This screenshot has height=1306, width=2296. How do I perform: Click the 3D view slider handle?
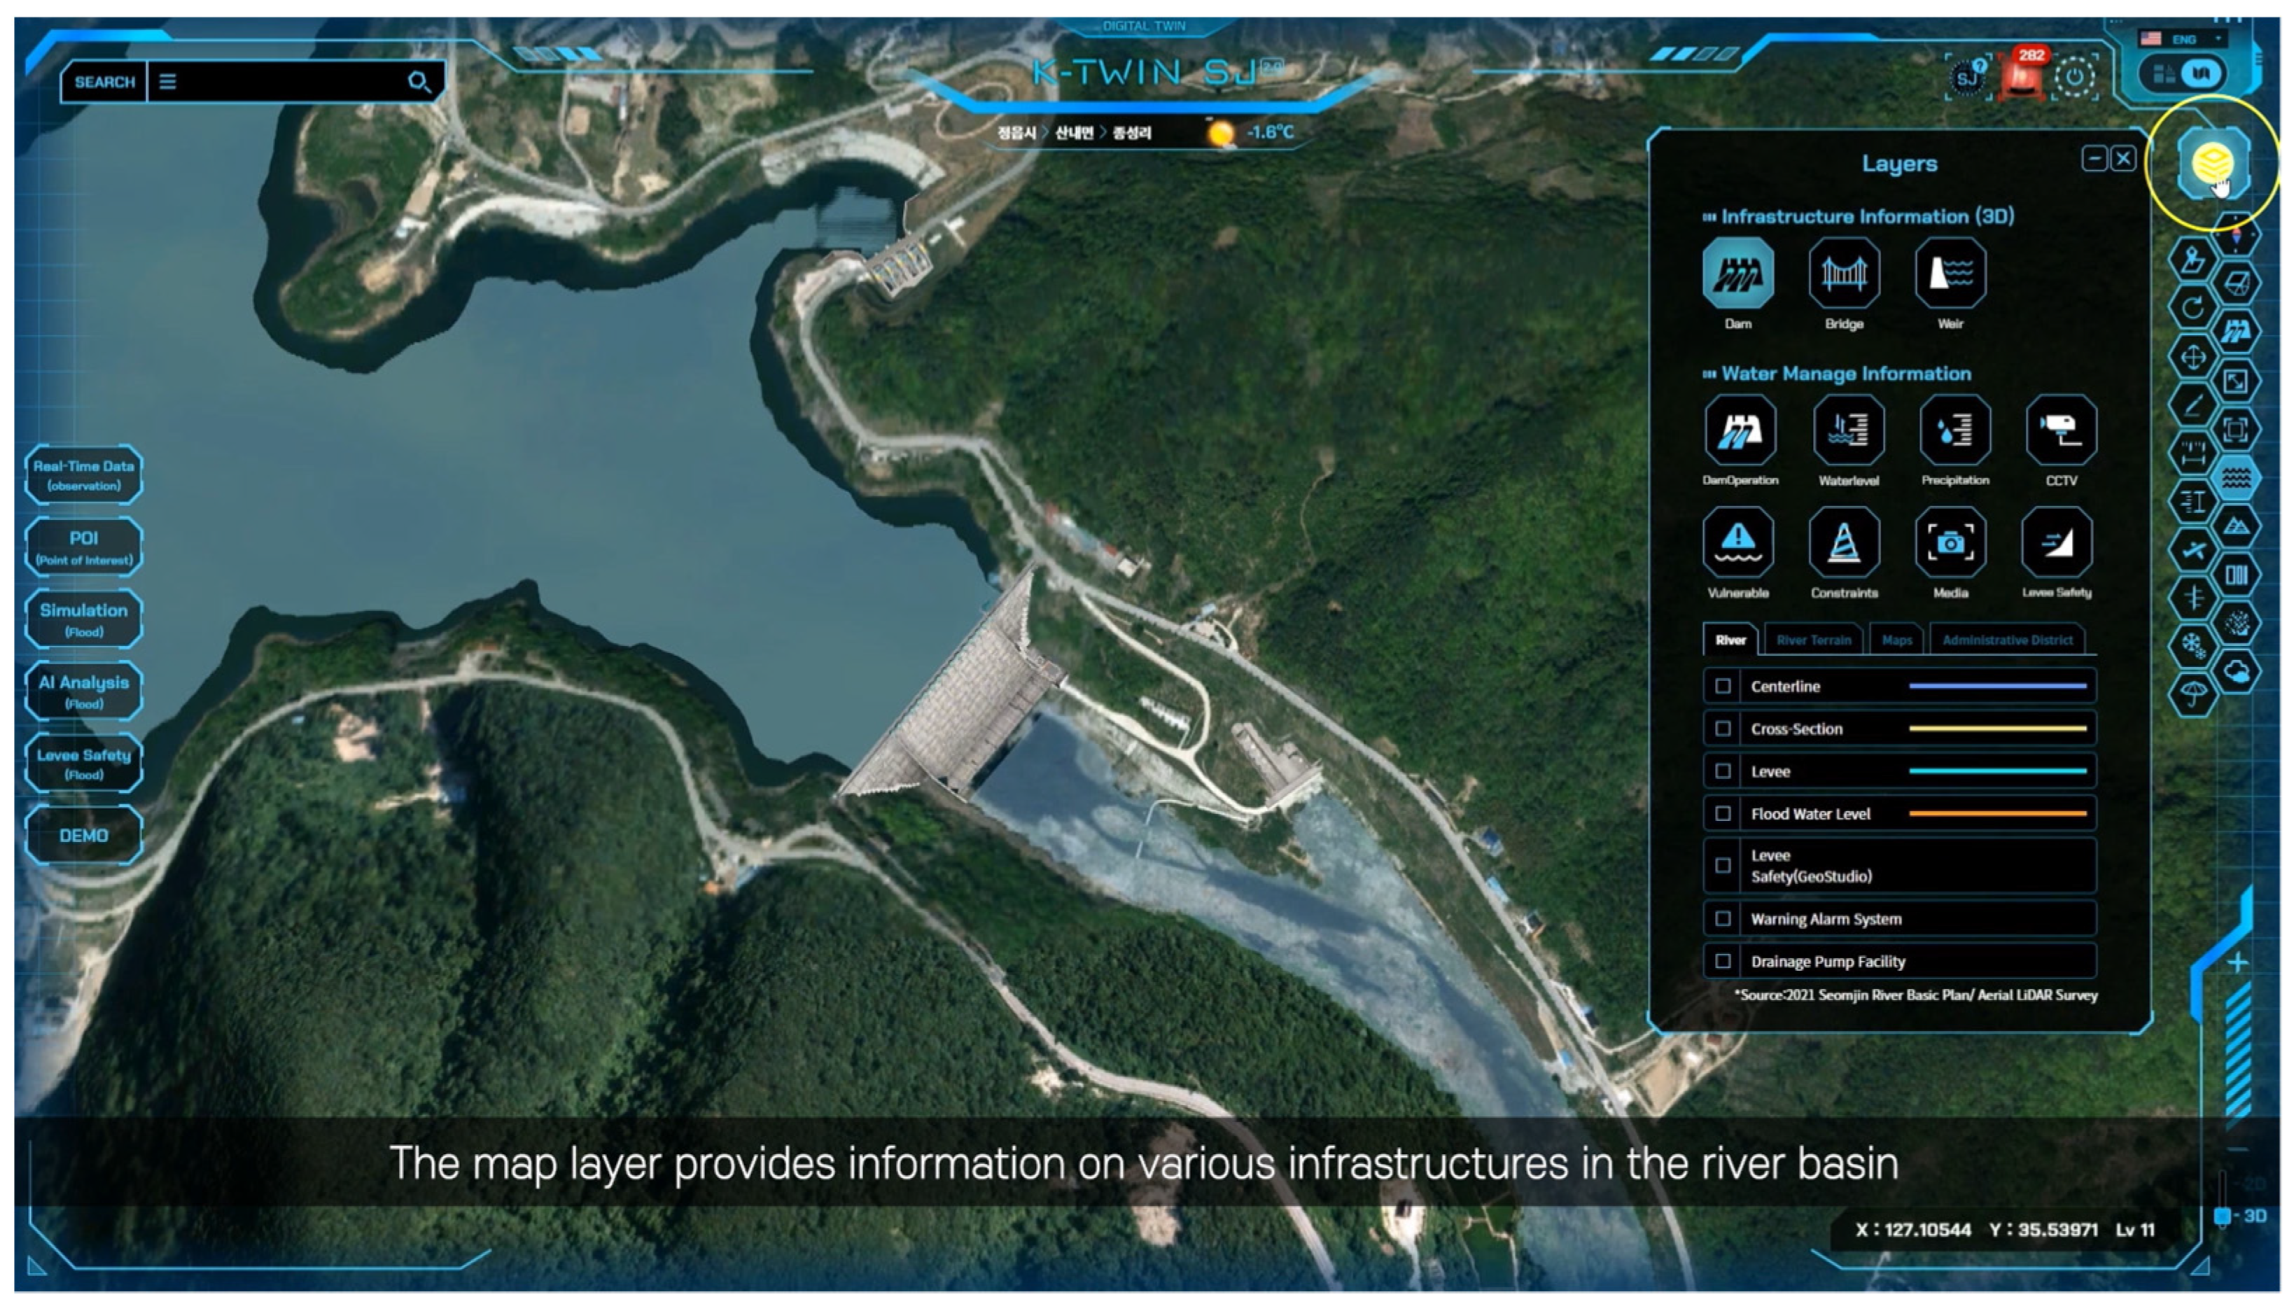pos(2222,1216)
